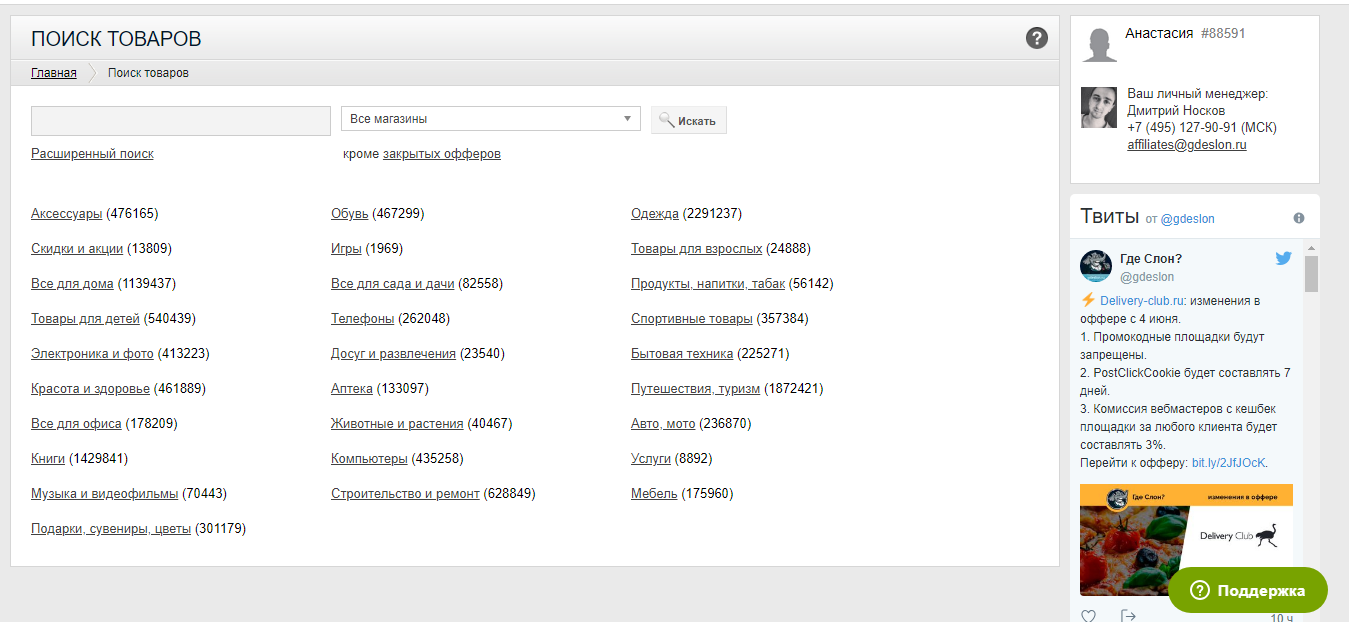Open the Все магазины store dropdown
Viewport: 1349px width, 622px height.
(490, 119)
